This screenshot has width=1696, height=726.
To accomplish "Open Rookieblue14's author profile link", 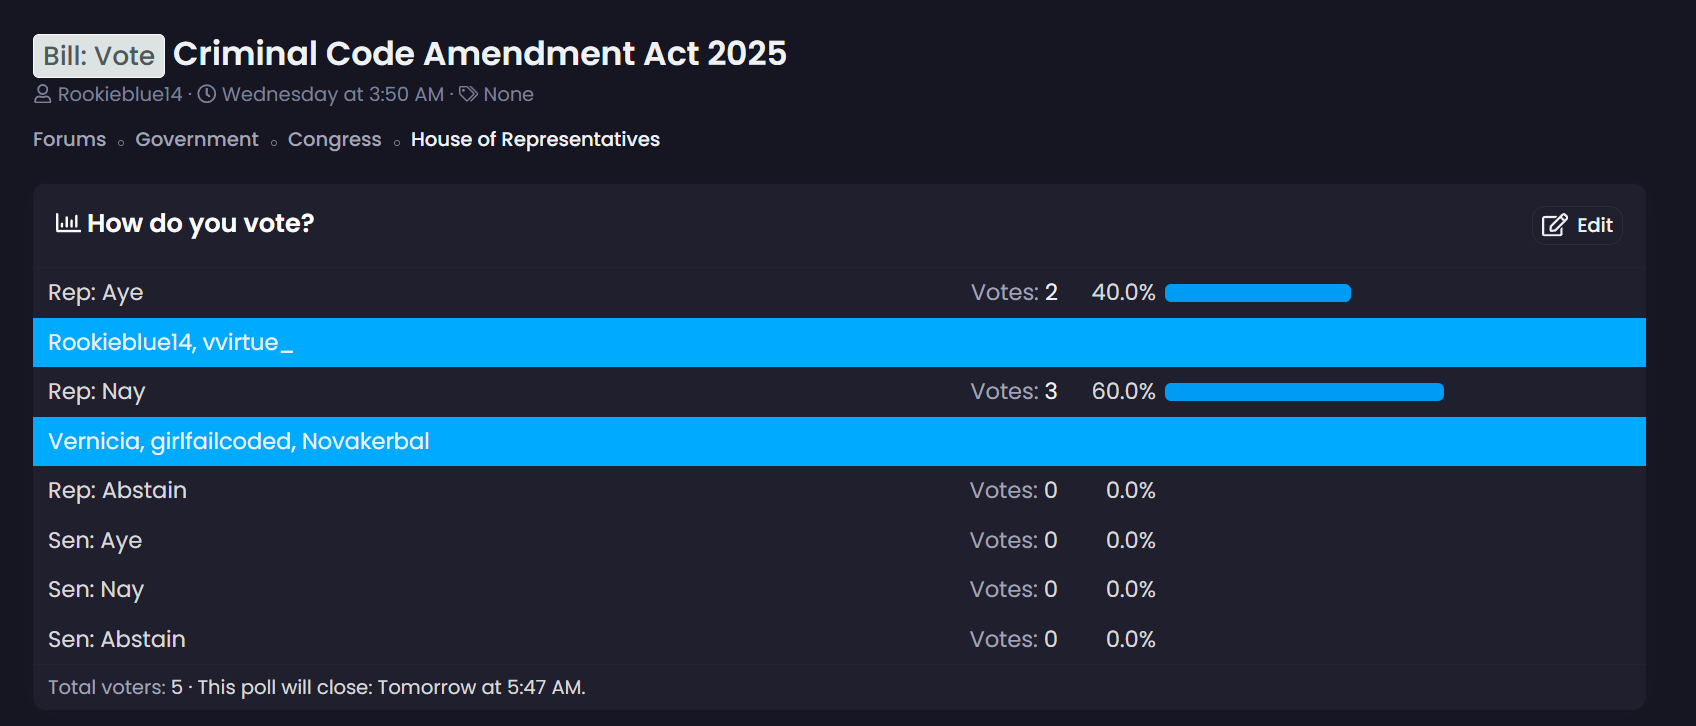I will pos(120,94).
